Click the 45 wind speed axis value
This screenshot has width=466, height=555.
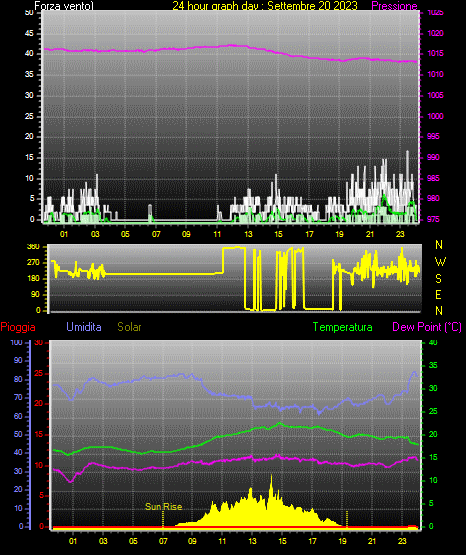click(29, 33)
